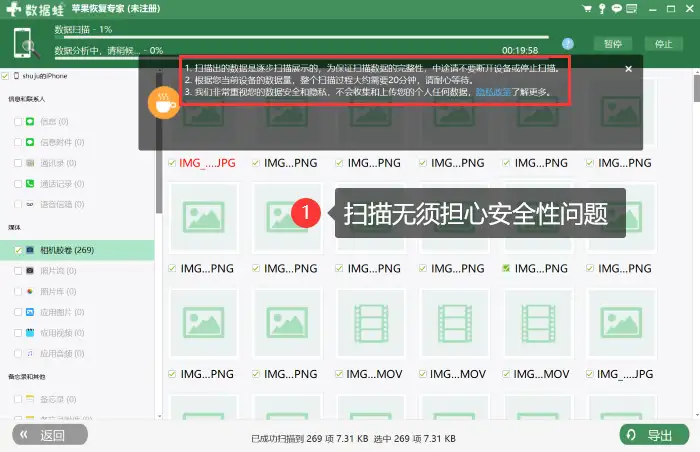700x452 pixels.
Task: Select the 相机胶卷 (269) category
Action: point(77,250)
